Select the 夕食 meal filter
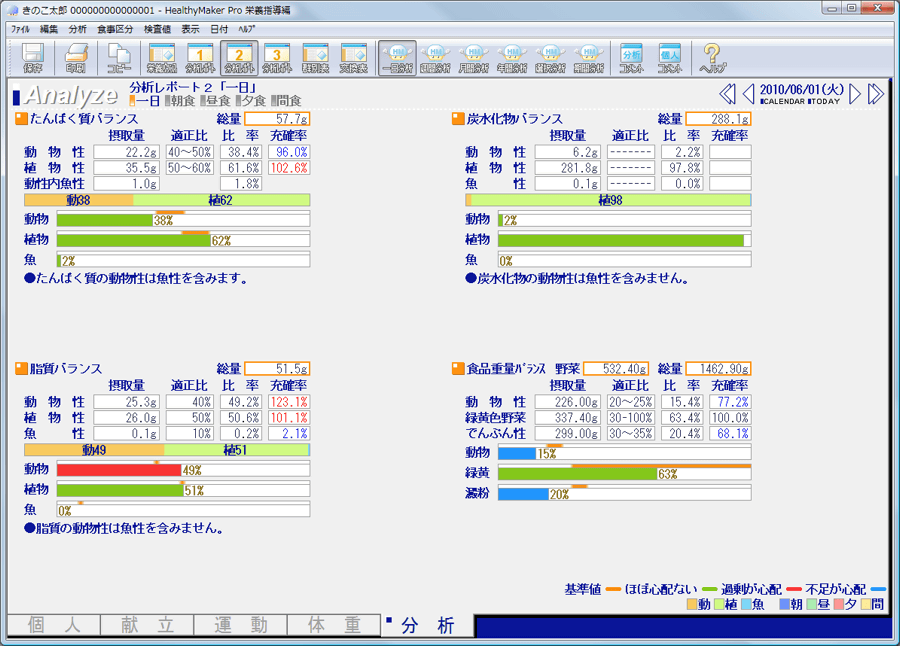Image resolution: width=900 pixels, height=646 pixels. click(x=251, y=101)
